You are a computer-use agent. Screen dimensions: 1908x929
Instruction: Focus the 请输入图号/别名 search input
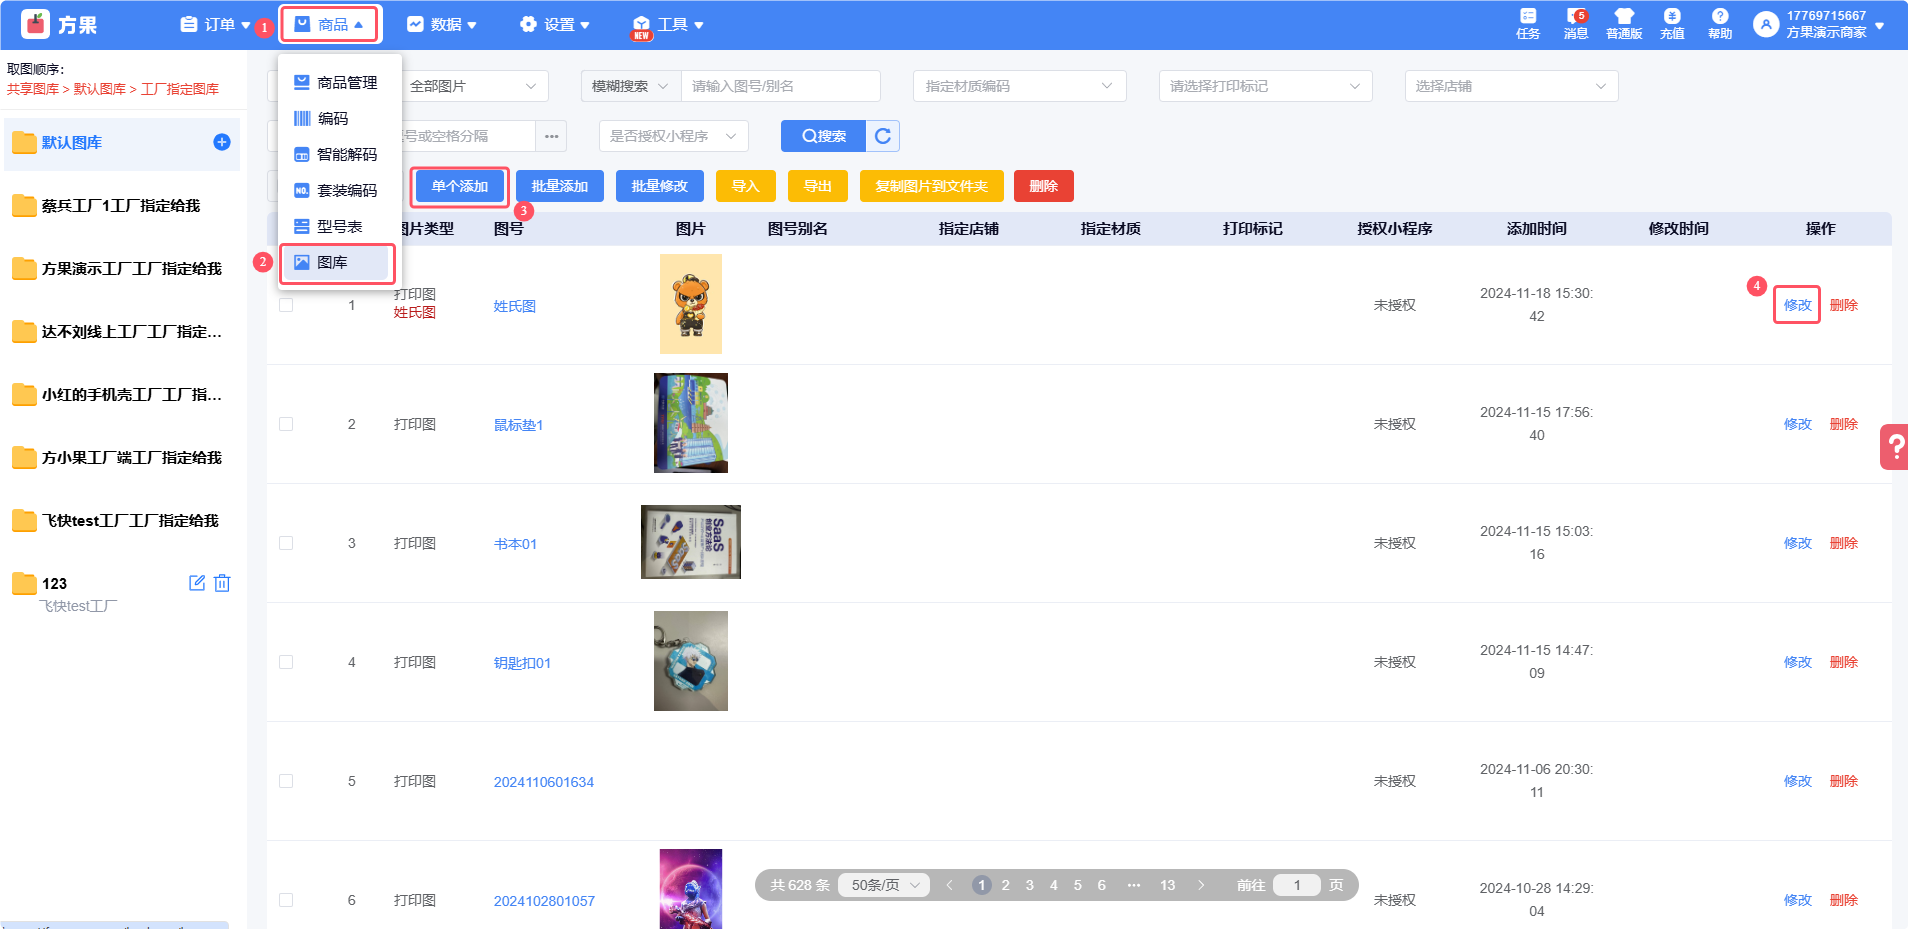[x=780, y=86]
